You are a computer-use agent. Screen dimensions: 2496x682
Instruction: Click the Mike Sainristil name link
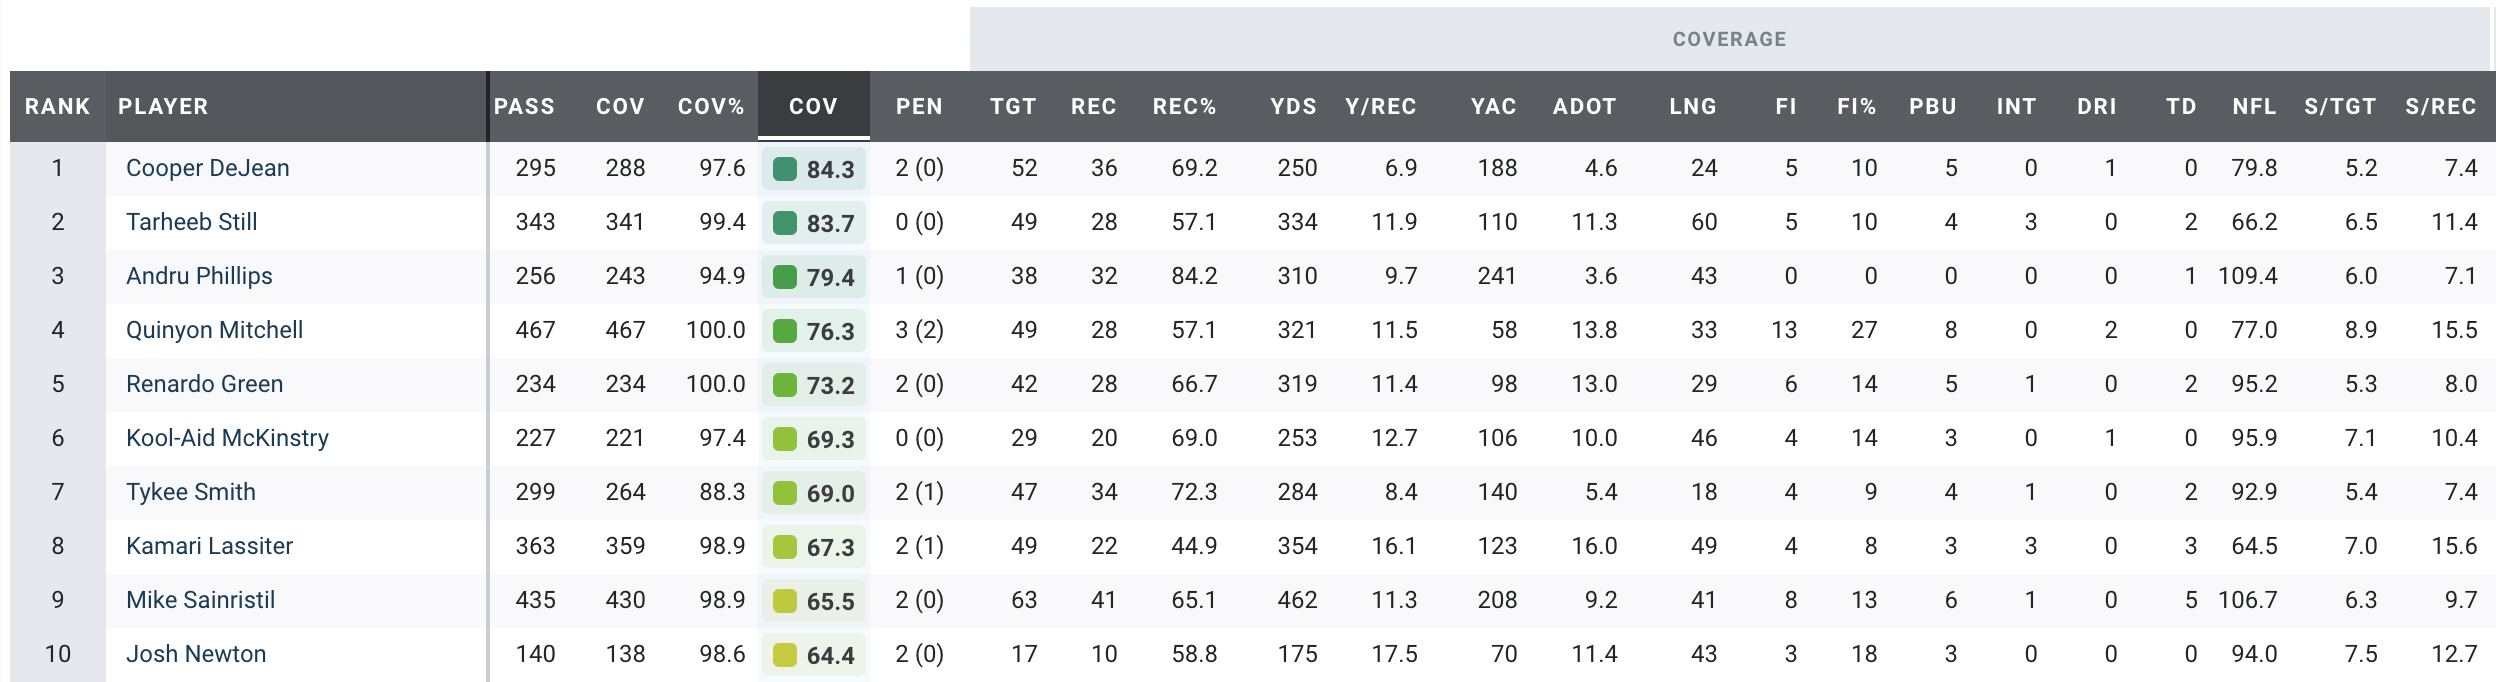pyautogui.click(x=200, y=600)
